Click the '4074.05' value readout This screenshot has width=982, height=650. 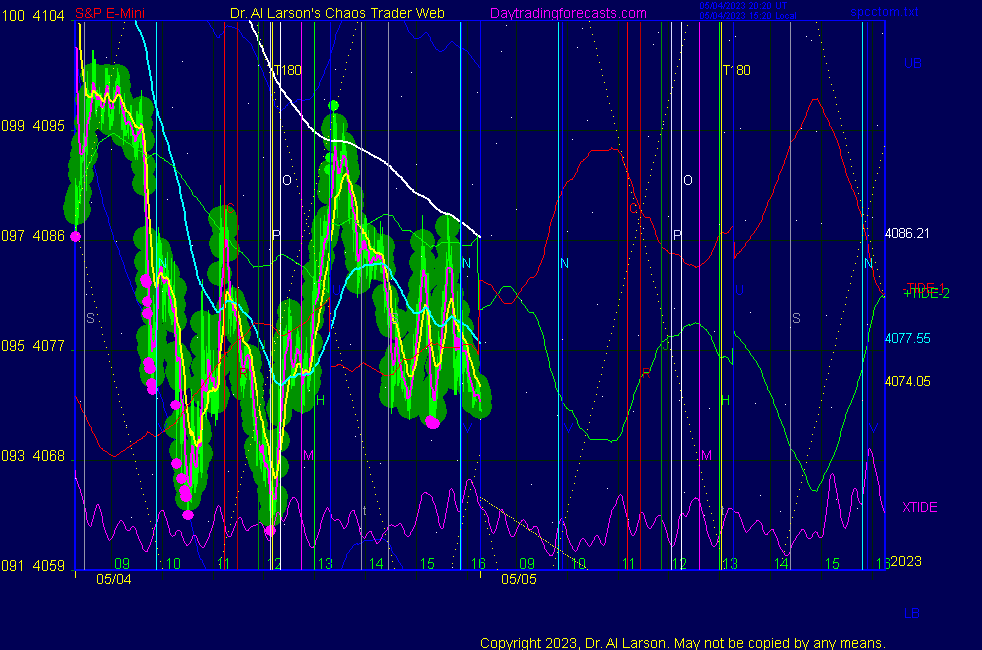907,381
